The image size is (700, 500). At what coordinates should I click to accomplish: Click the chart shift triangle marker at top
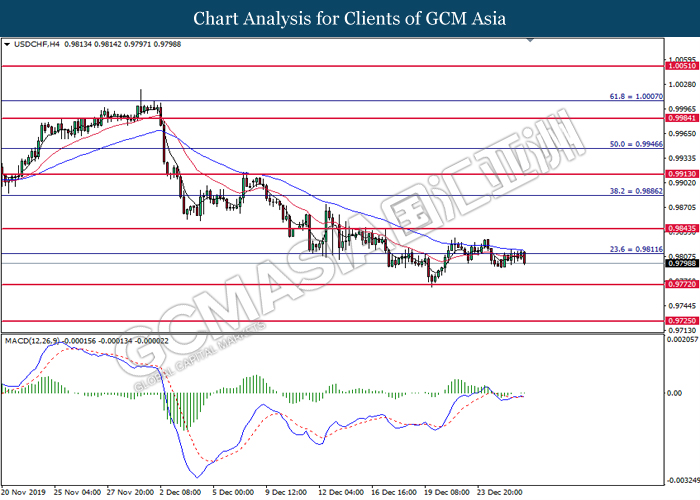pos(530,40)
